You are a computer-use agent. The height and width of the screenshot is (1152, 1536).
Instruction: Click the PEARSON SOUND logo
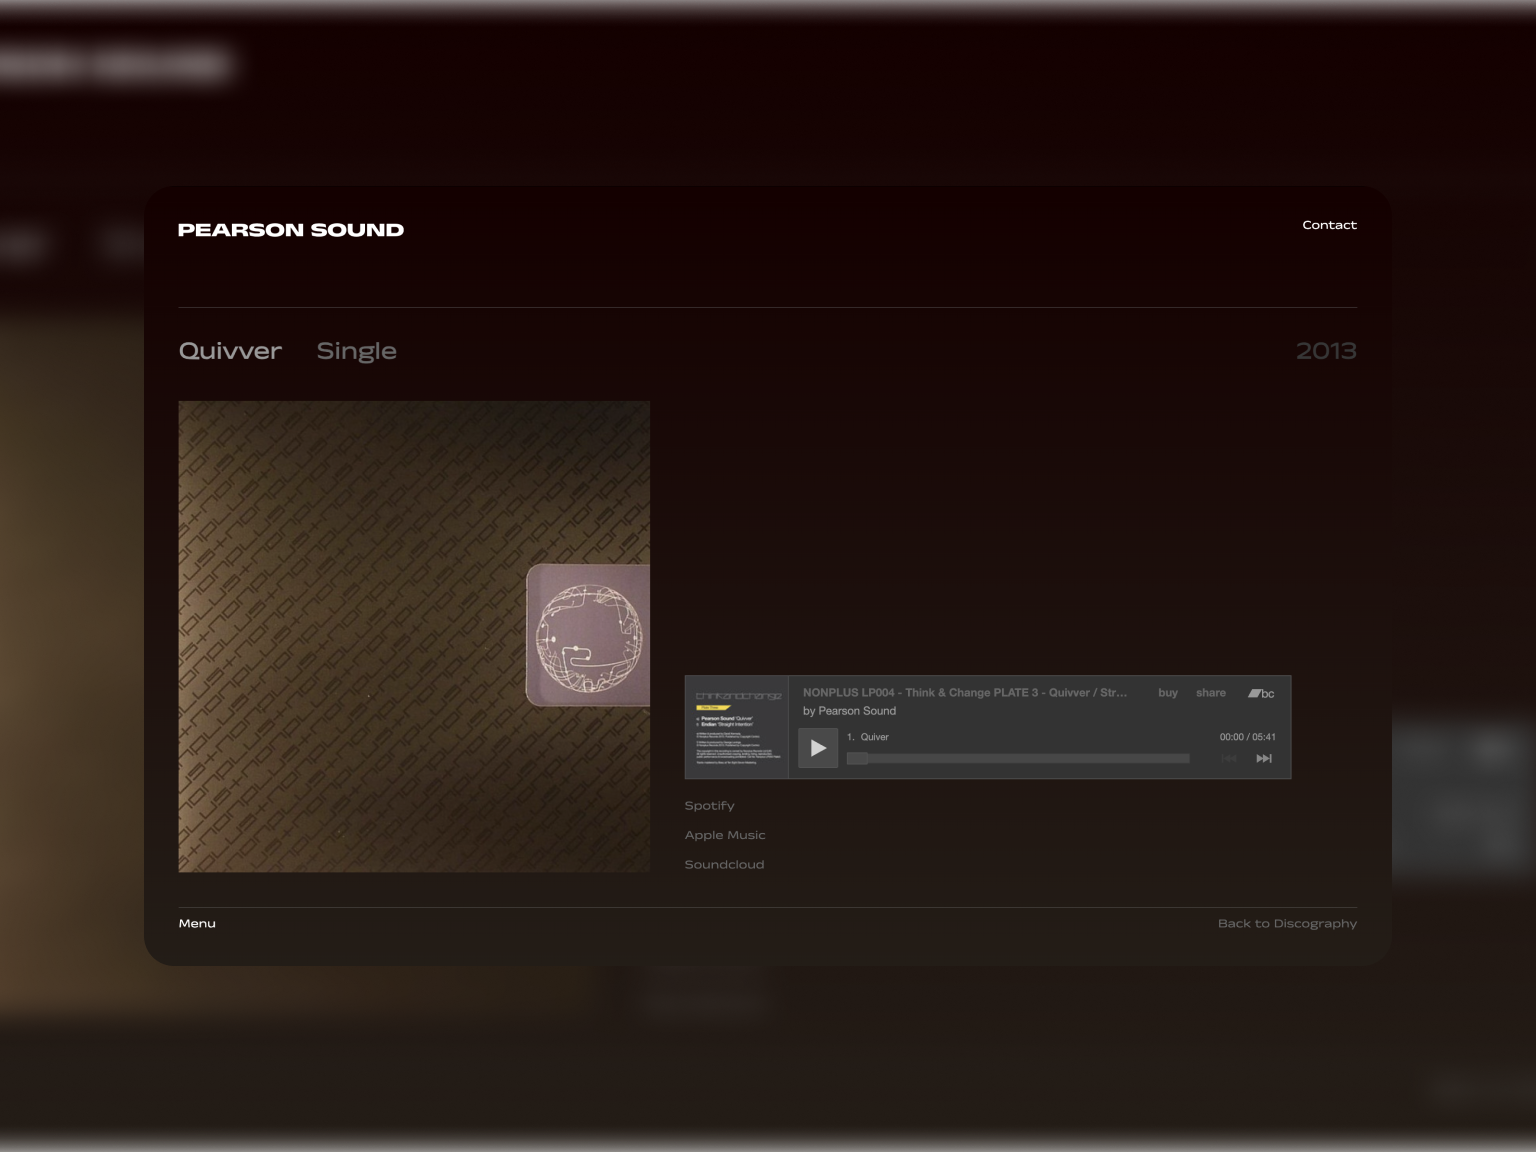[x=291, y=230]
